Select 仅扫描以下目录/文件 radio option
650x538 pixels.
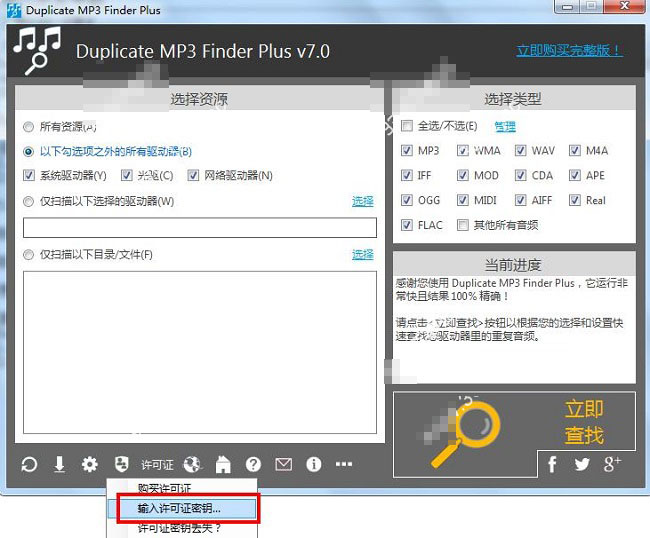pos(28,254)
